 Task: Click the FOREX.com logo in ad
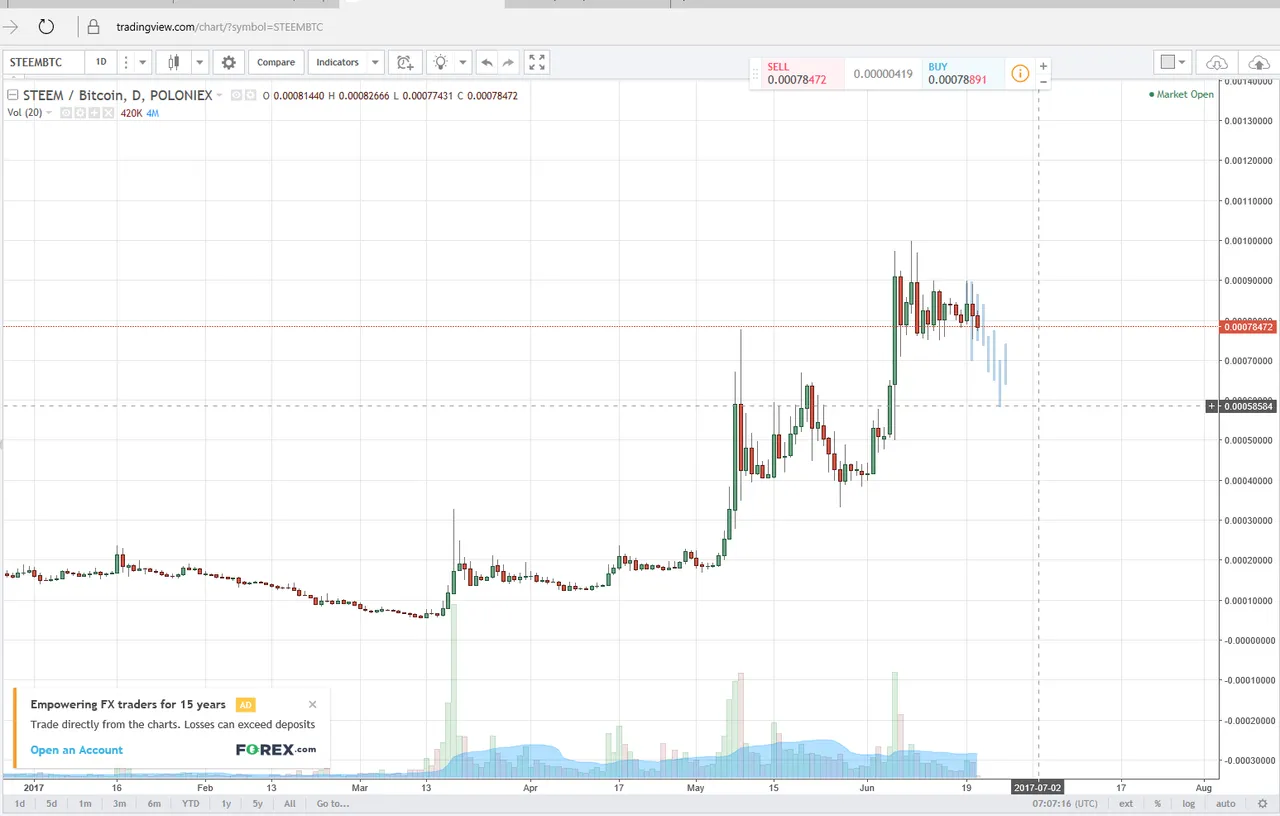click(276, 749)
